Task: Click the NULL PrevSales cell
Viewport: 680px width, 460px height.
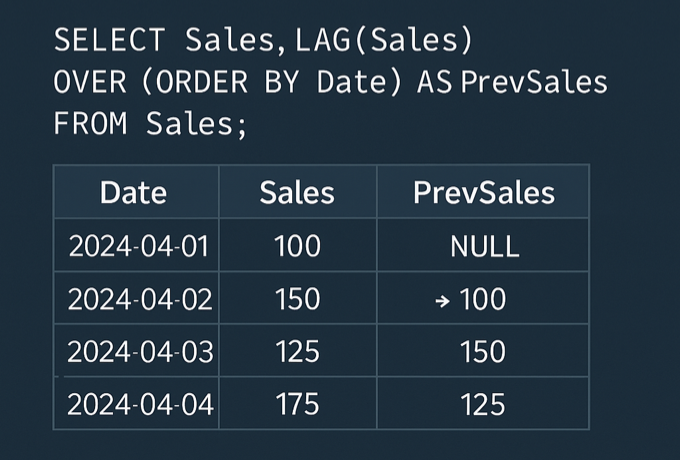Action: click(484, 247)
